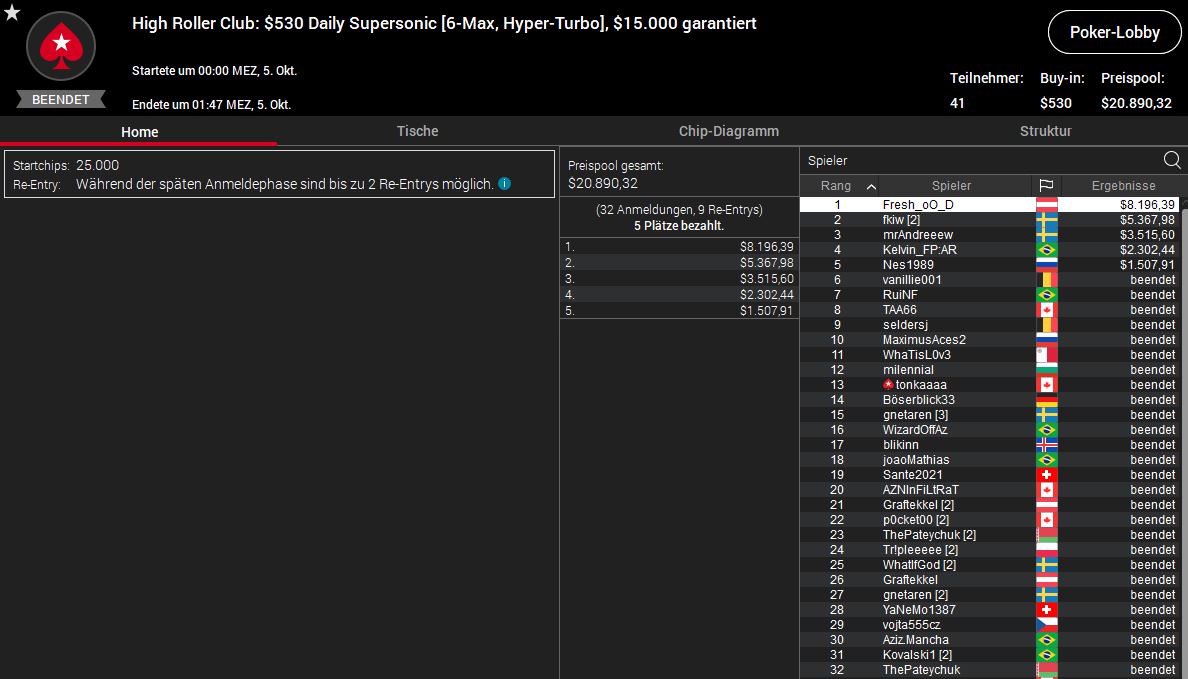Screen dimensions: 1188x679
Task: Open the Chip-Diagramm tab
Action: click(728, 131)
